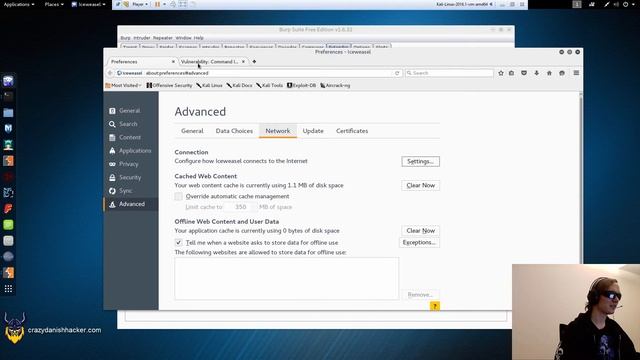Screen dimensions: 640x360
Task: Open the Most Visited bookmarks dropdown
Action: [x=123, y=85]
